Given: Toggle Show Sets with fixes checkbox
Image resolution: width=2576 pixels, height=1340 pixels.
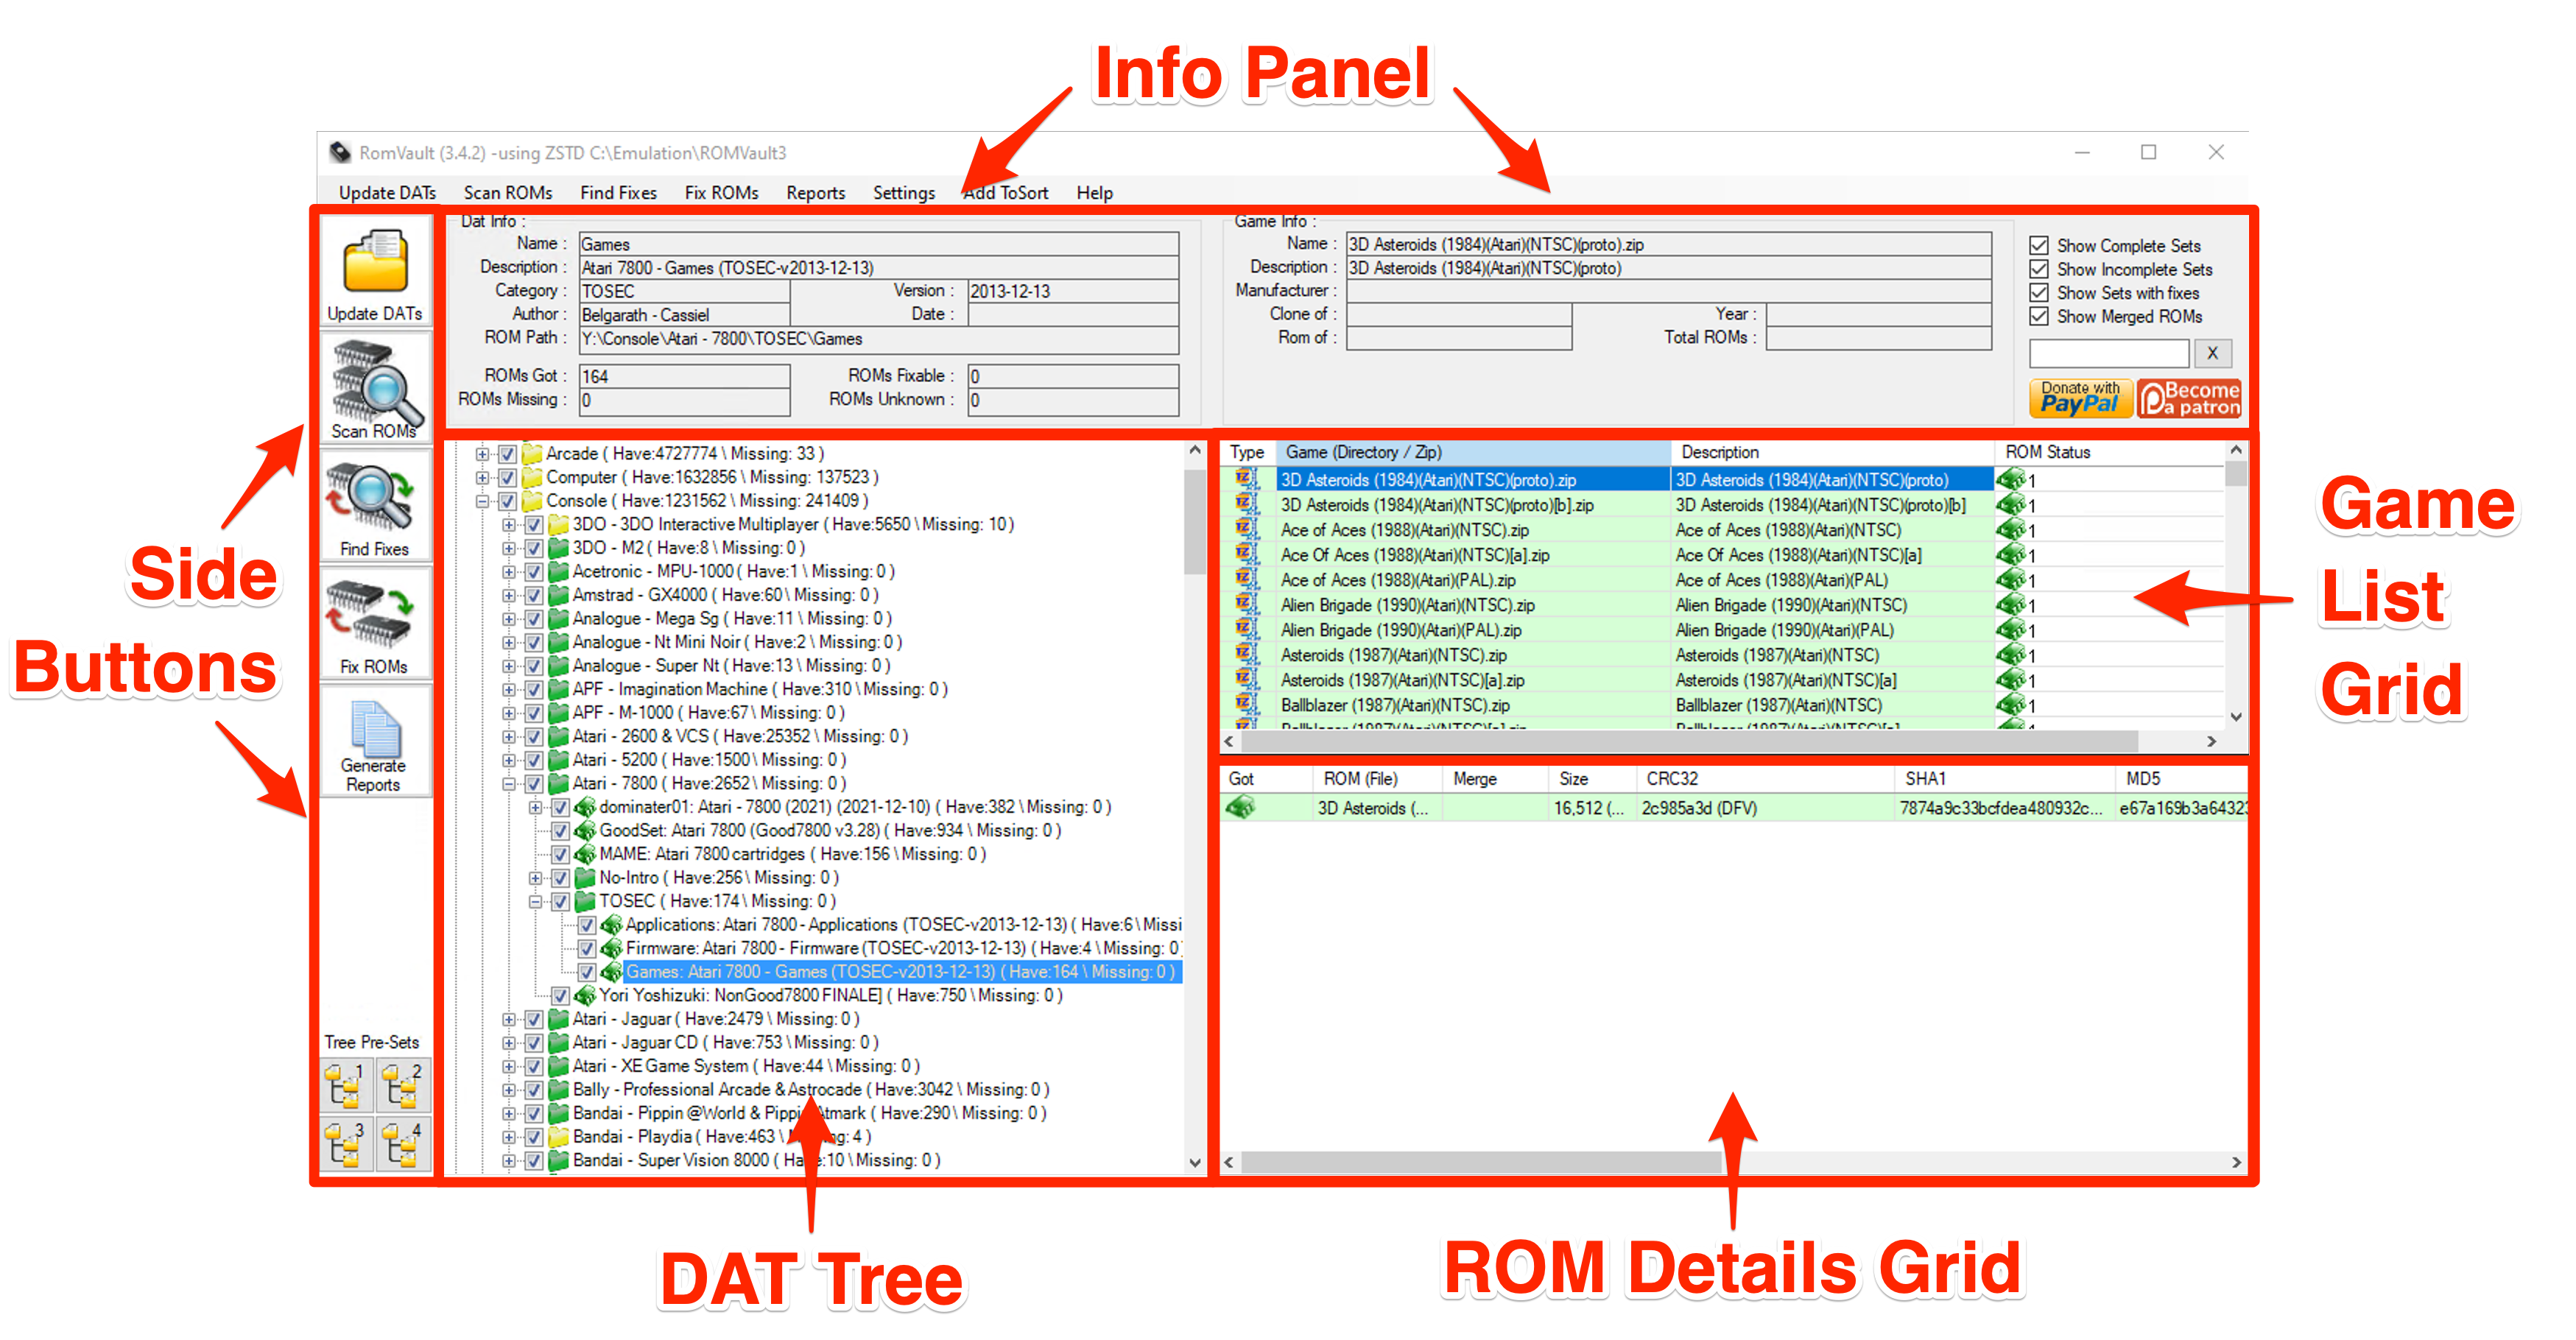Looking at the screenshot, I should 2039,293.
